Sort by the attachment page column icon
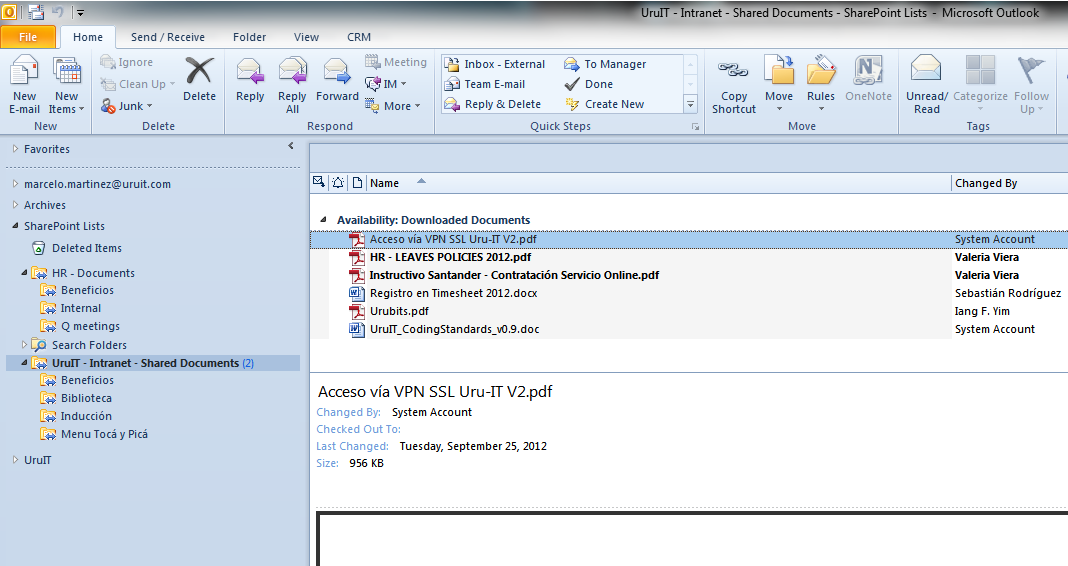This screenshot has width=1068, height=566. coord(357,183)
